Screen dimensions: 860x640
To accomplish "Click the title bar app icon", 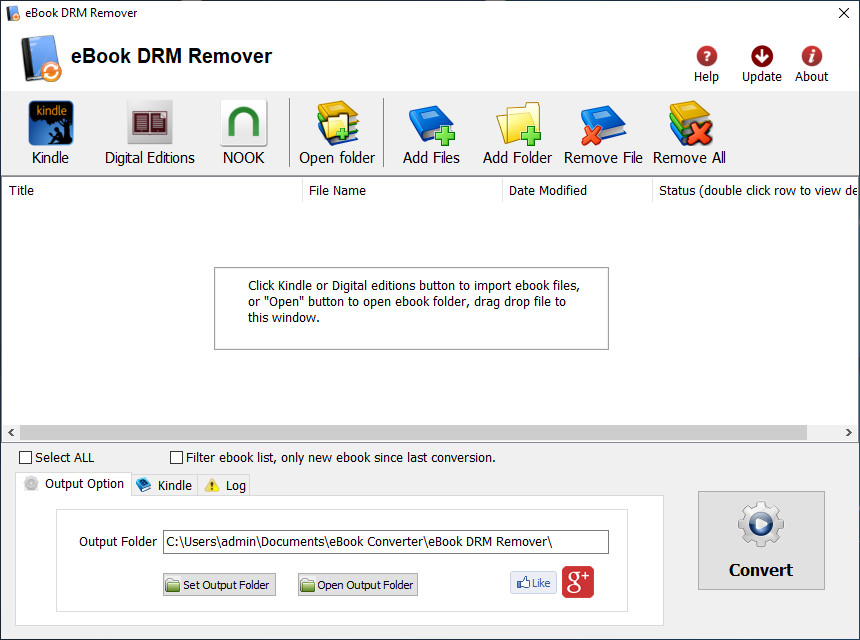I will coord(13,13).
